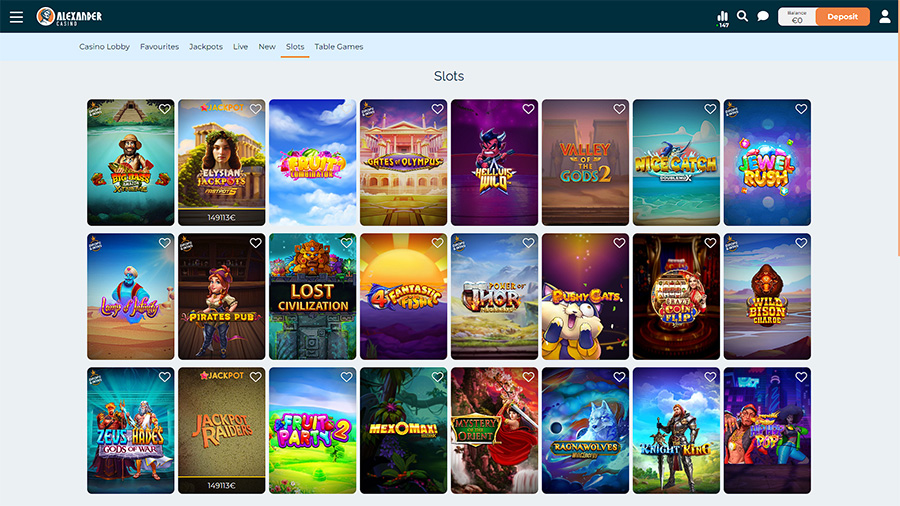Viewport: 900px width, 506px height.
Task: Favourite Pushy Cats via heart icon
Action: tap(619, 243)
